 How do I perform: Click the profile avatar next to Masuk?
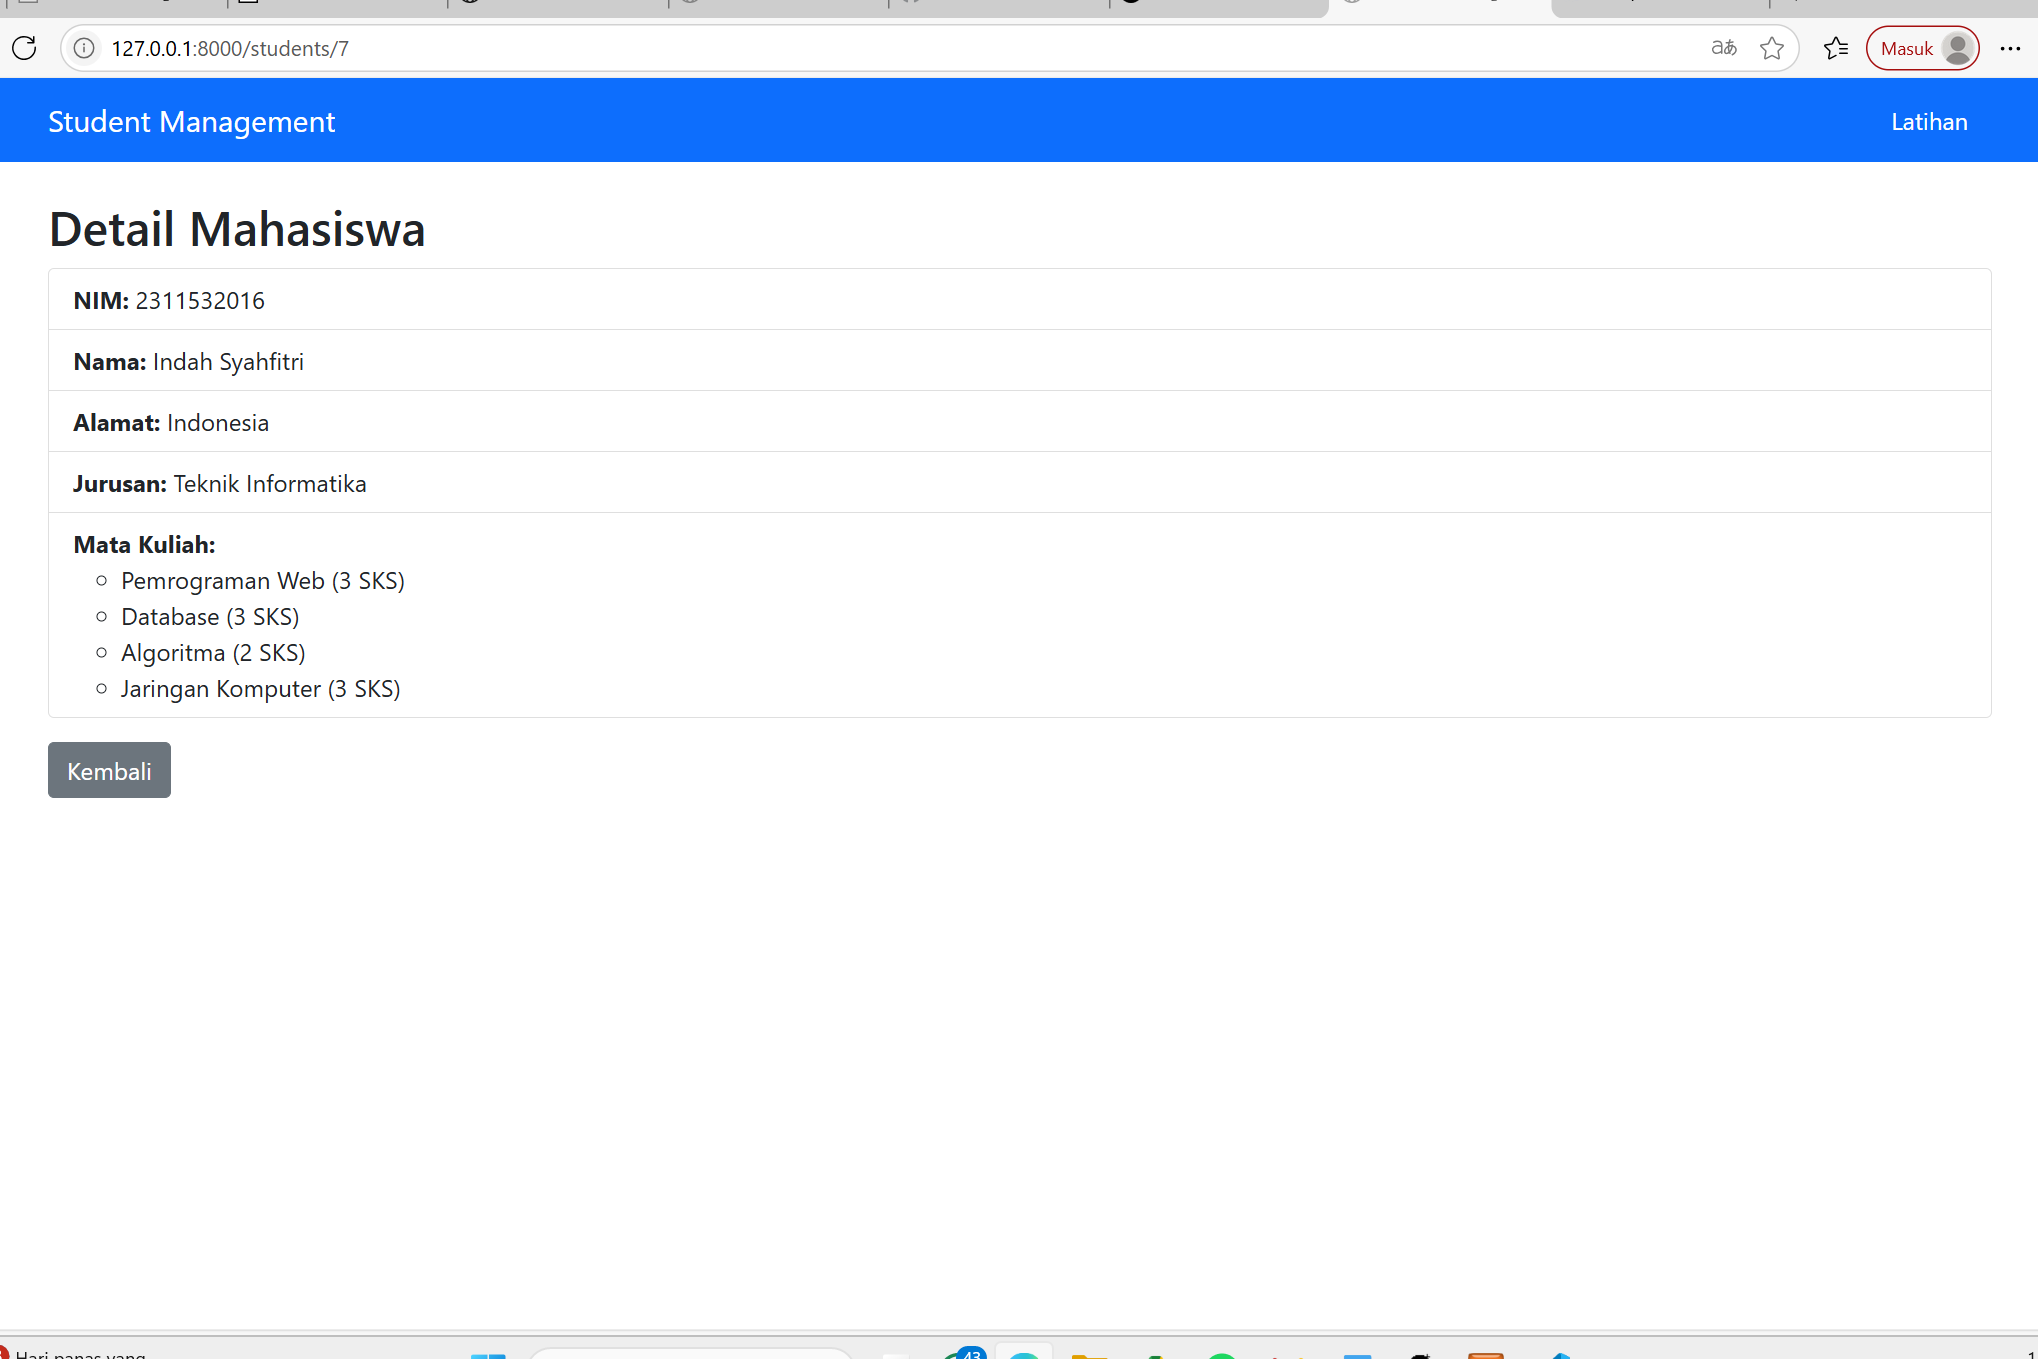coord(1957,48)
